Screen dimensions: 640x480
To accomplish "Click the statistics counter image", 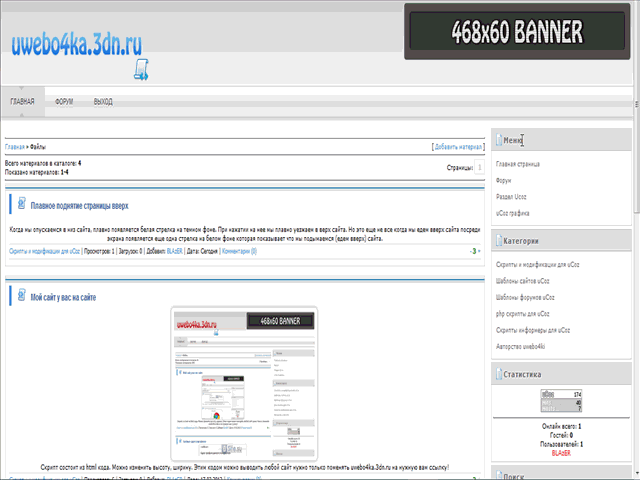I will point(561,401).
